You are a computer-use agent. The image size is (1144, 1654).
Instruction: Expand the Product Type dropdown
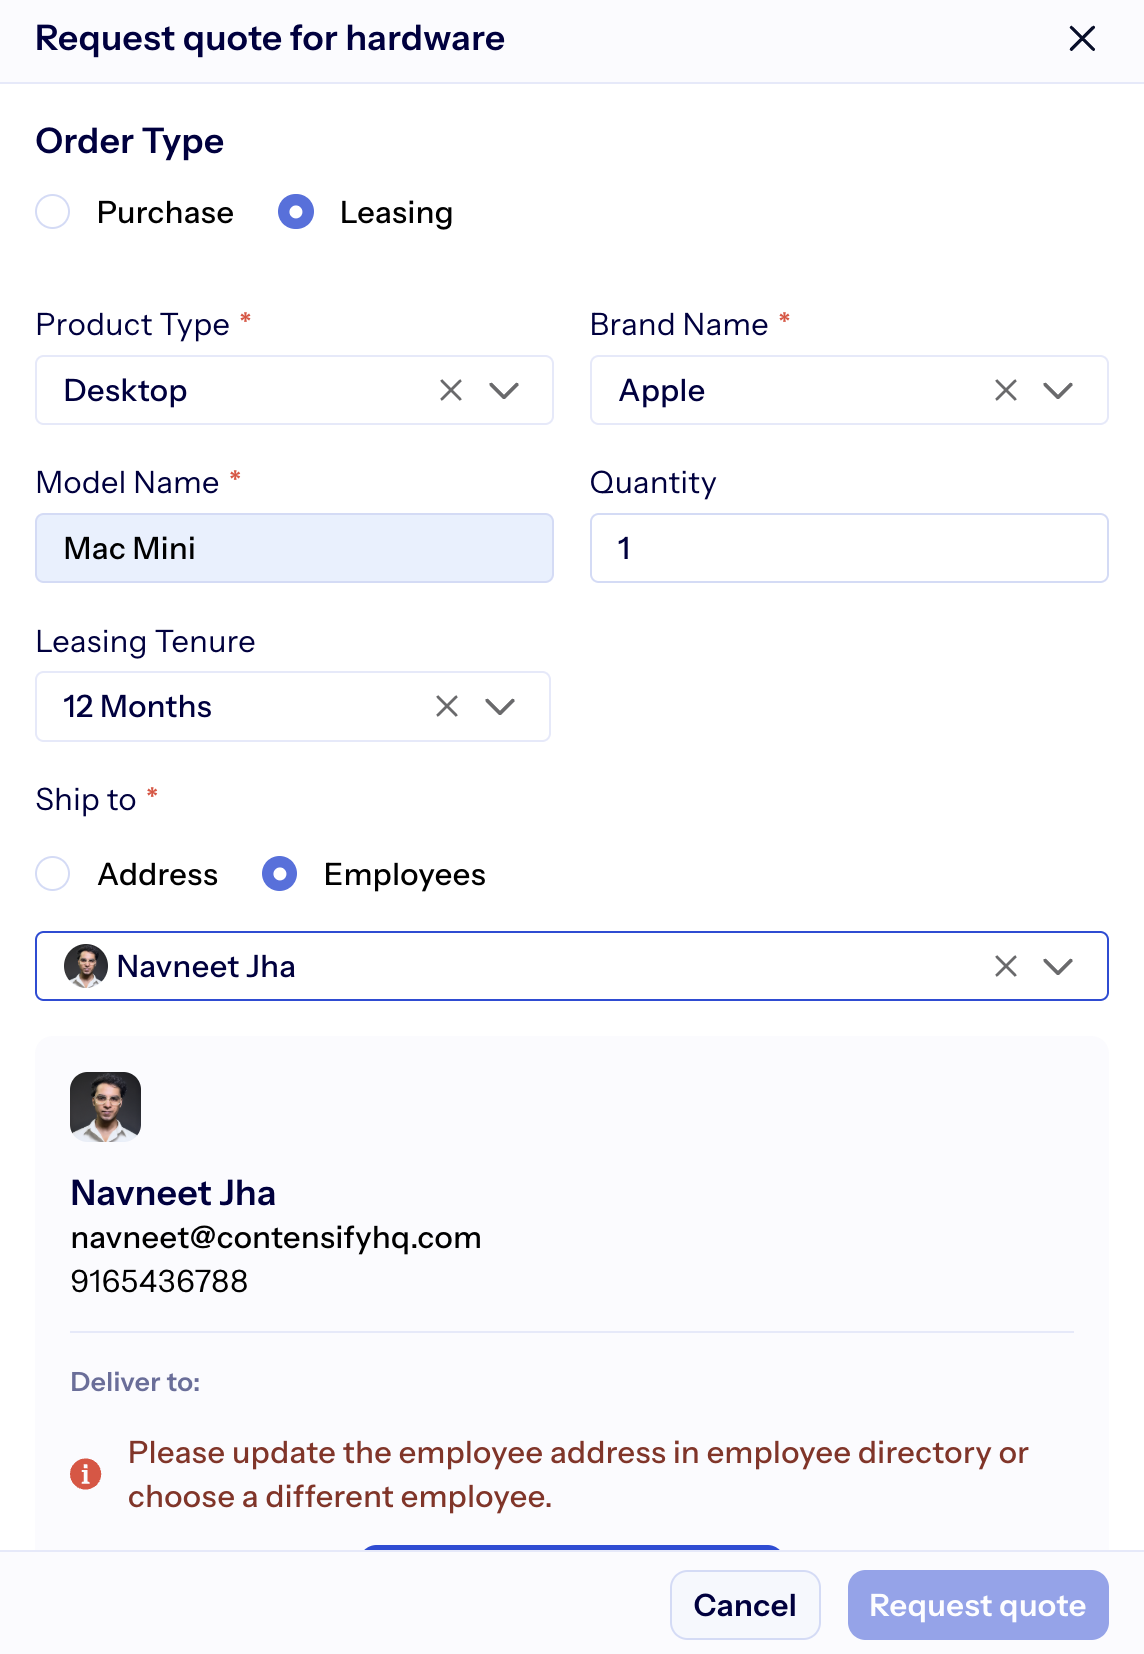[x=504, y=390]
